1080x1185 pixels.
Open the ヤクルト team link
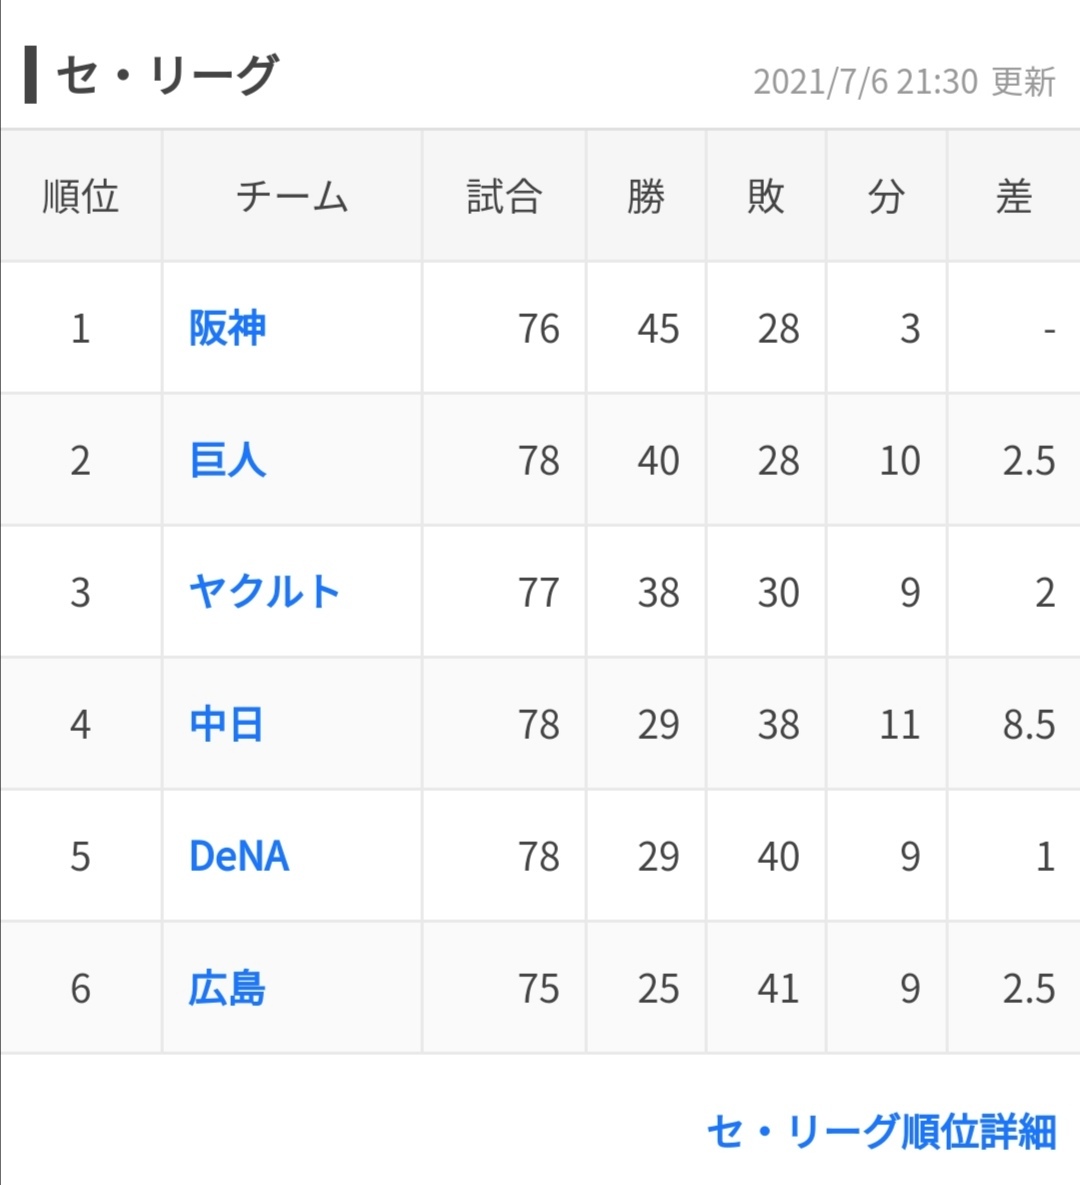265,592
